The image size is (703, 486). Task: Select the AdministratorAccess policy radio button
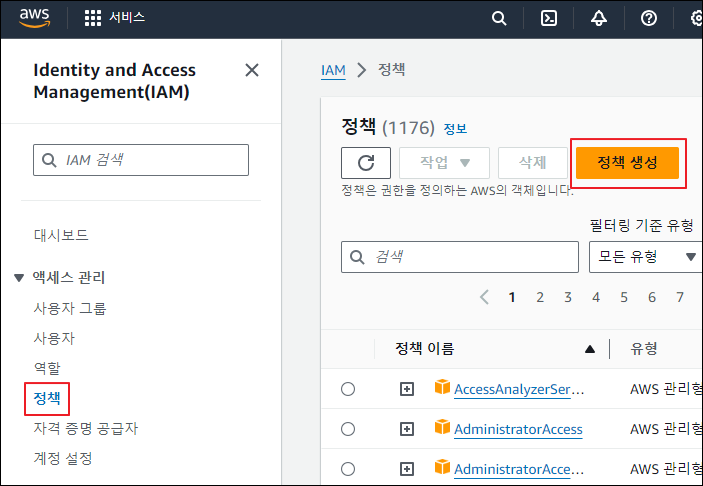[348, 429]
